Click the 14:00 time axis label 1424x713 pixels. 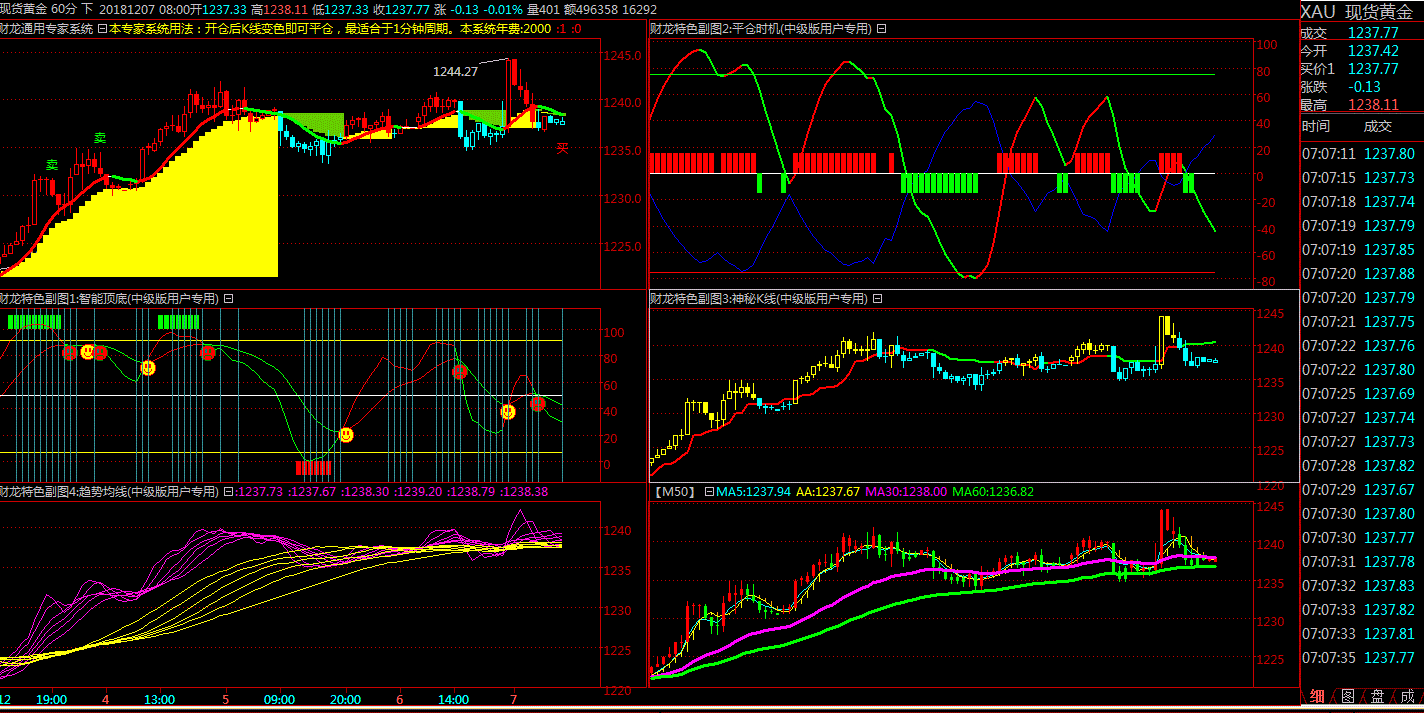pos(453,699)
